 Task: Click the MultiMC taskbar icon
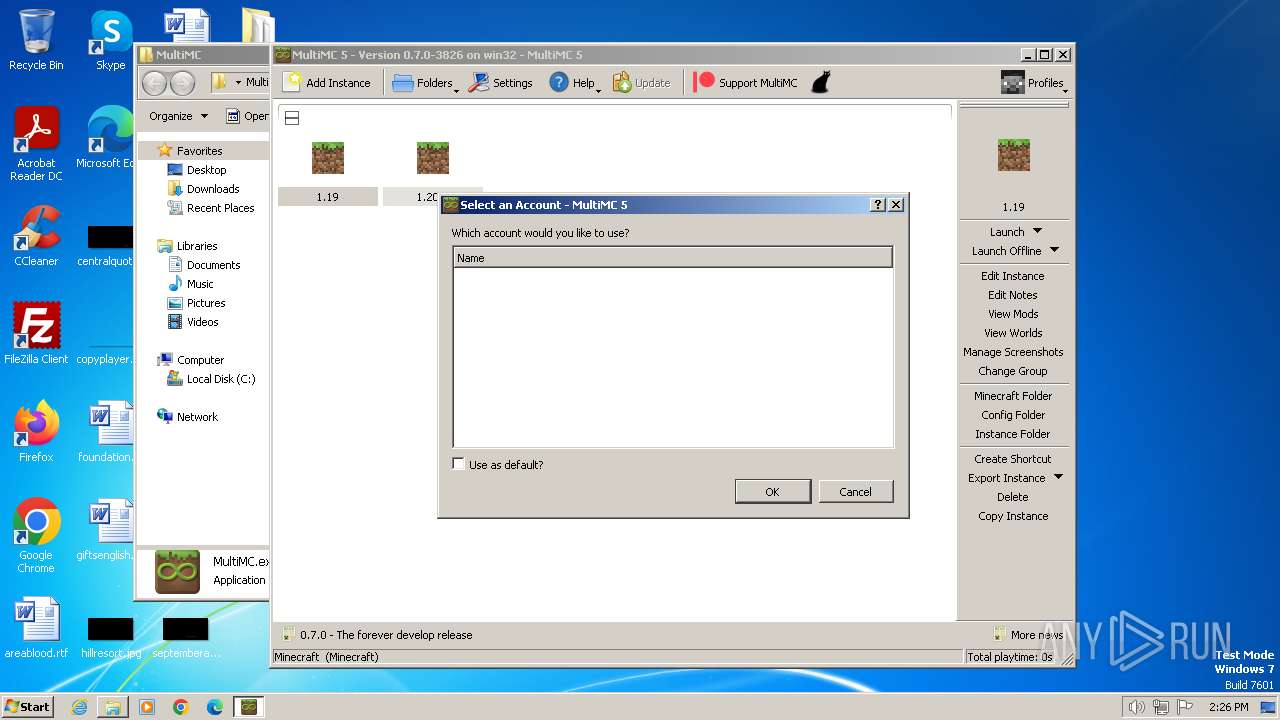point(248,706)
